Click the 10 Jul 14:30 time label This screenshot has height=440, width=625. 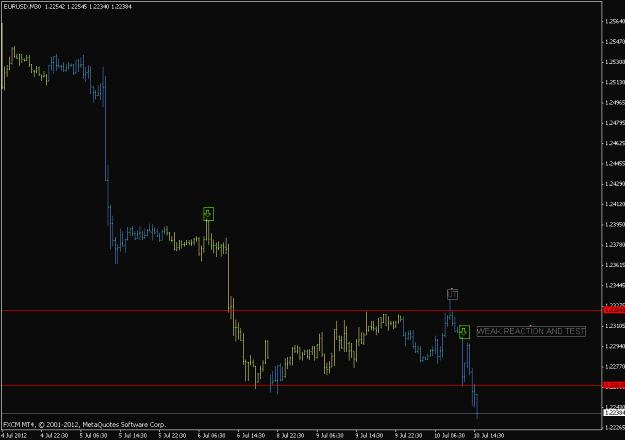(489, 436)
